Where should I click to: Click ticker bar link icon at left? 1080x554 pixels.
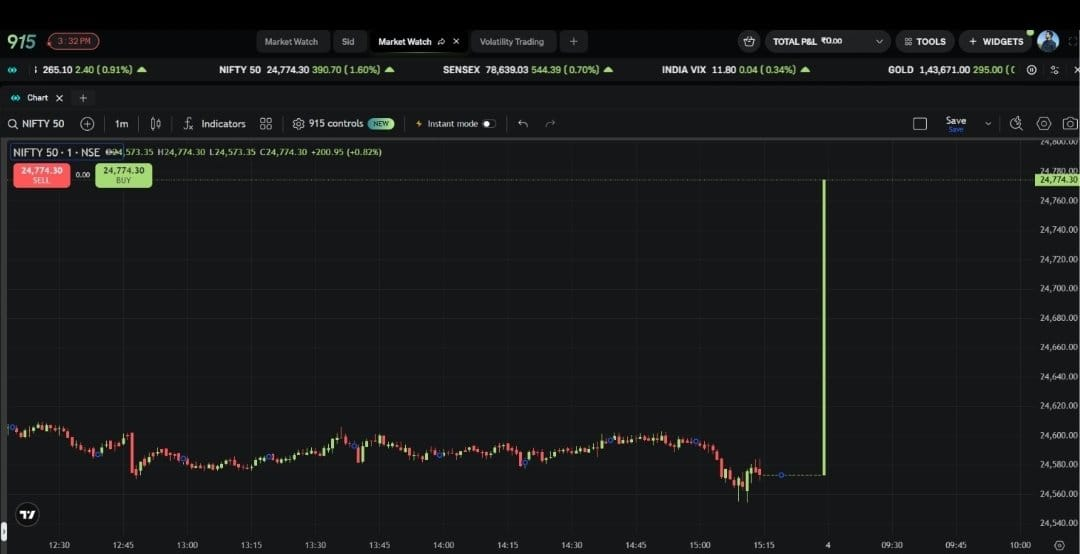(12, 70)
